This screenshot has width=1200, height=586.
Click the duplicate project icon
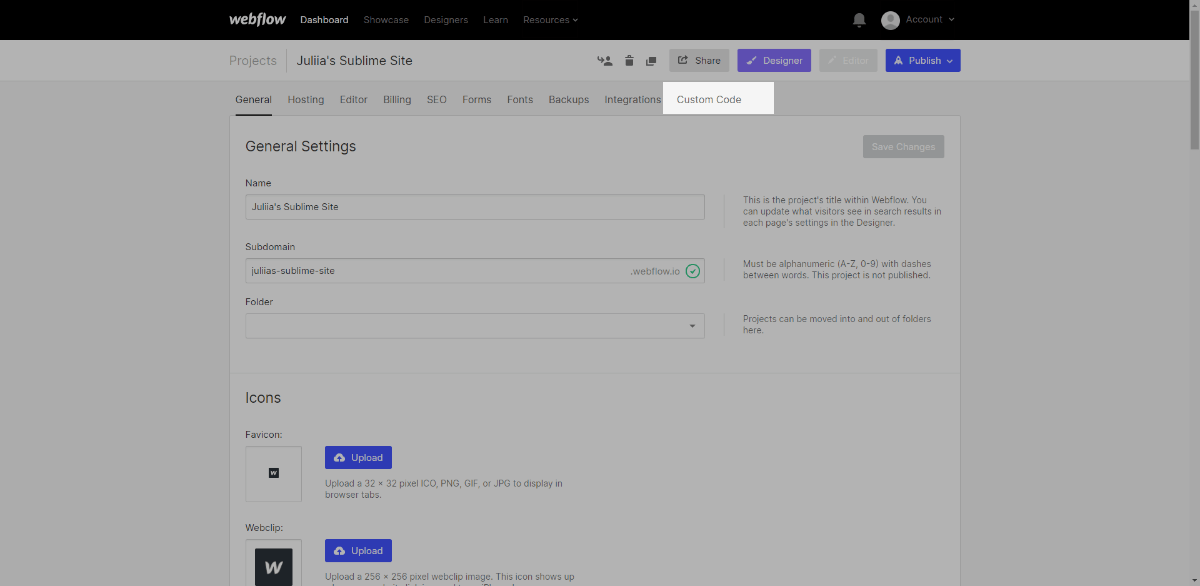pos(651,61)
